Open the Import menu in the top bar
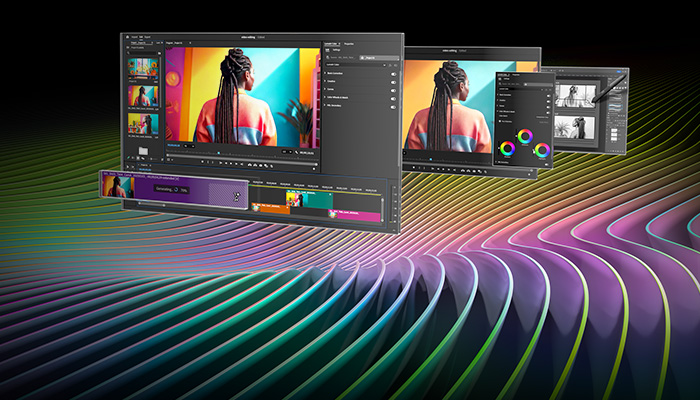Image resolution: width=700 pixels, height=400 pixels. click(135, 38)
